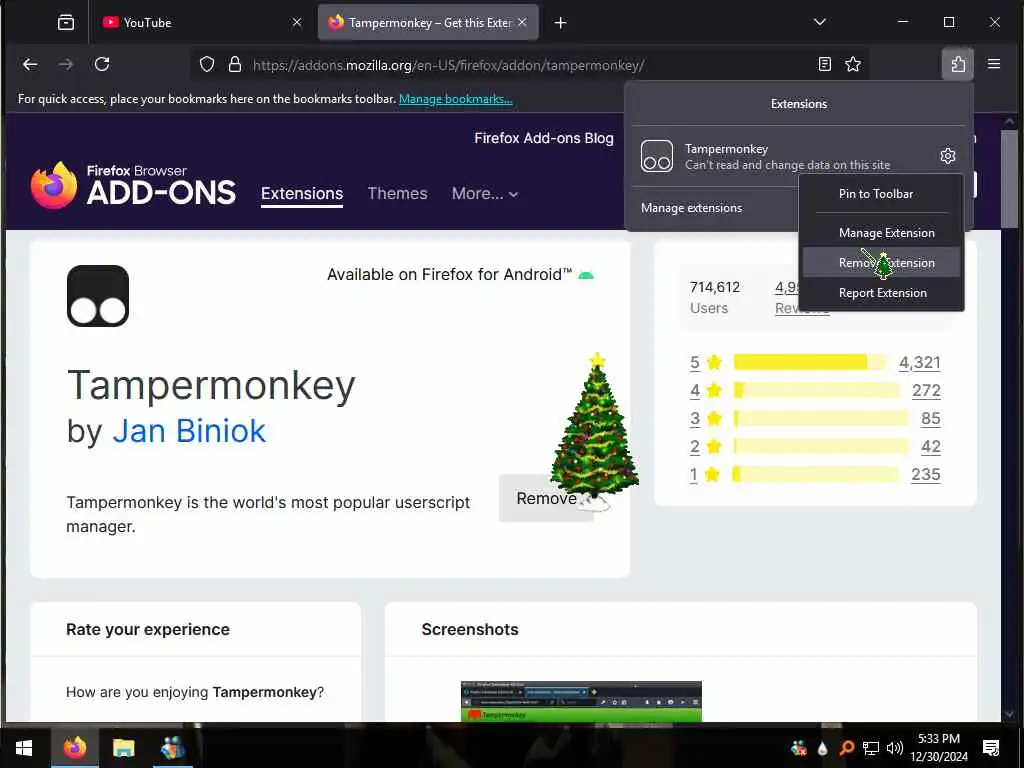Image resolution: width=1024 pixels, height=768 pixels.
Task: Open the Windows Start menu
Action: pos(24,748)
